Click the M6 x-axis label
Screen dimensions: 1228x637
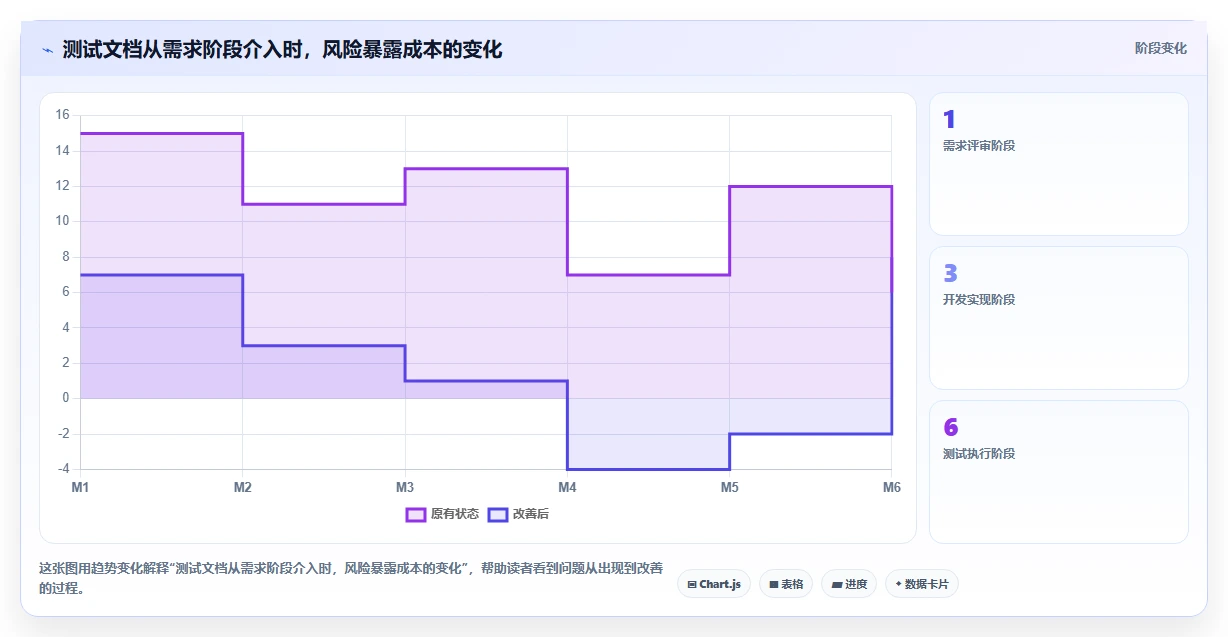point(891,487)
